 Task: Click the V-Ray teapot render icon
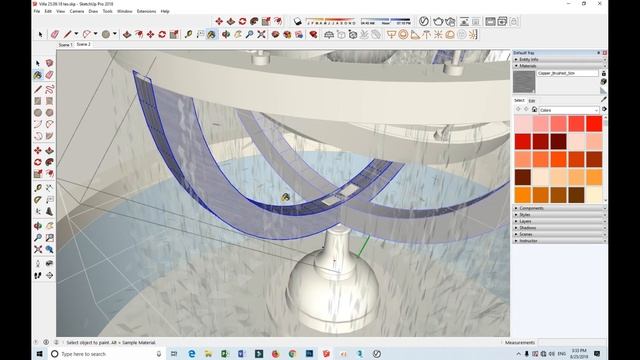[438, 21]
